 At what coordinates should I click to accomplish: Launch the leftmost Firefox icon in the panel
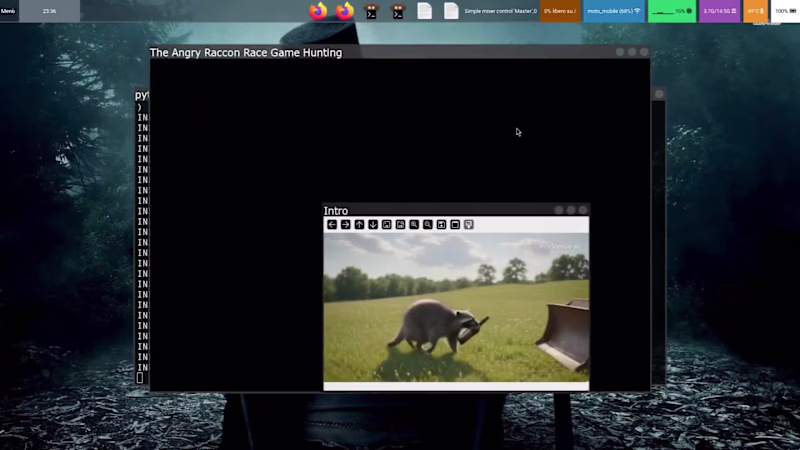[x=318, y=11]
